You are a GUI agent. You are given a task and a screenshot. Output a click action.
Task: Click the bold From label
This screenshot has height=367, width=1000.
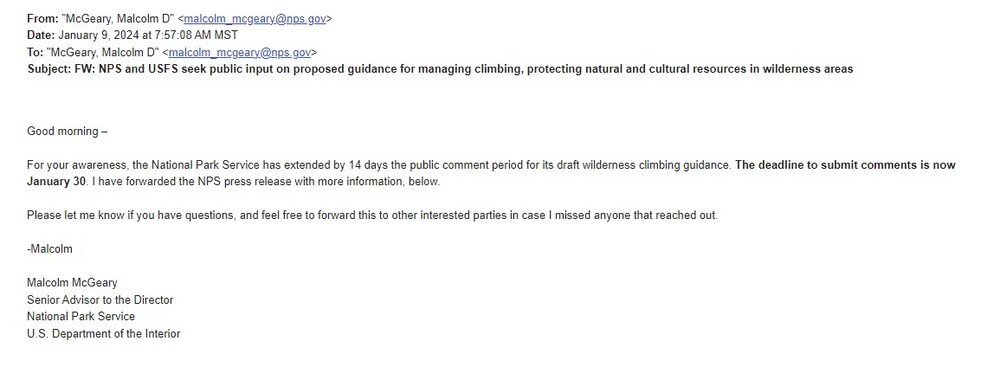pyautogui.click(x=42, y=19)
